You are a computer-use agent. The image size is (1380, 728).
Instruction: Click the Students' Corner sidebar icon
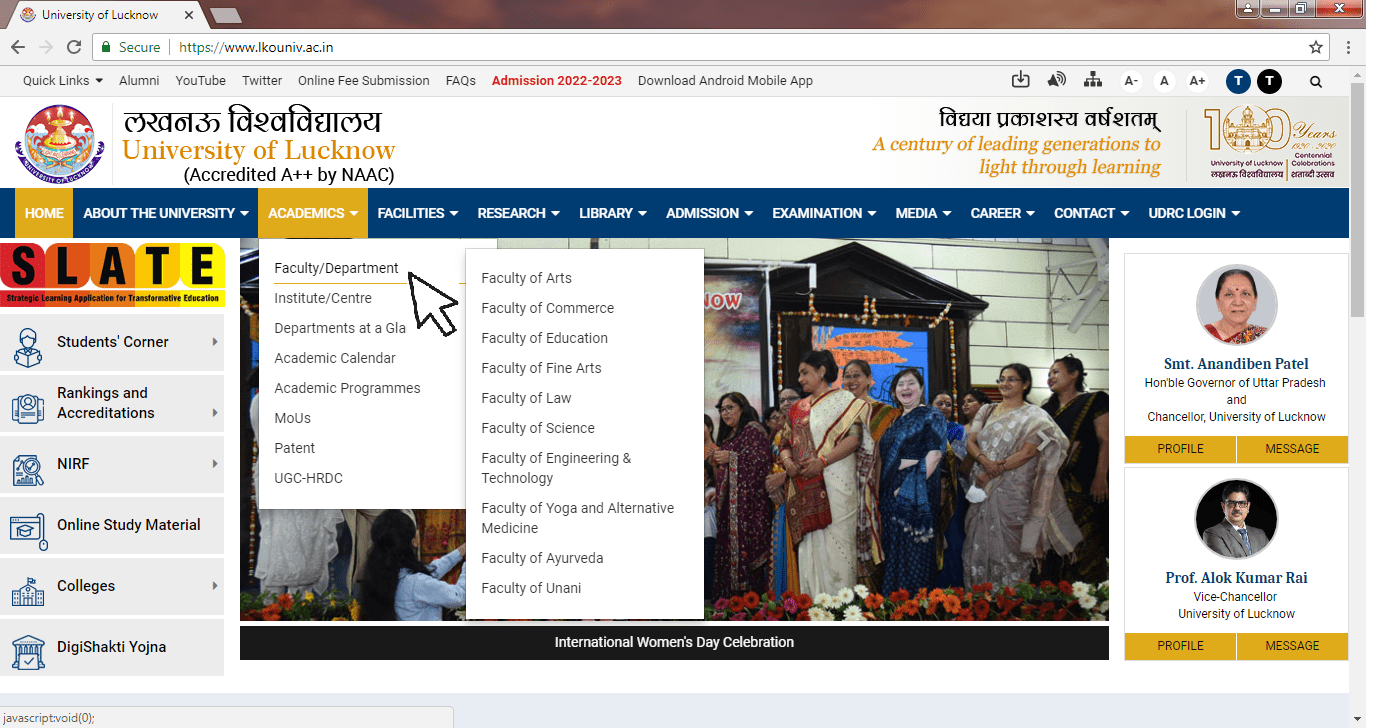point(29,343)
